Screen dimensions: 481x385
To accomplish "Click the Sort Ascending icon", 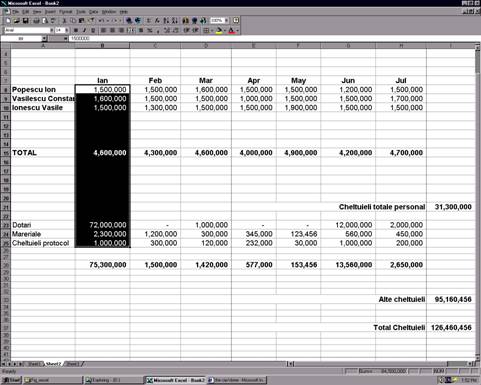I will pyautogui.click(x=166, y=21).
